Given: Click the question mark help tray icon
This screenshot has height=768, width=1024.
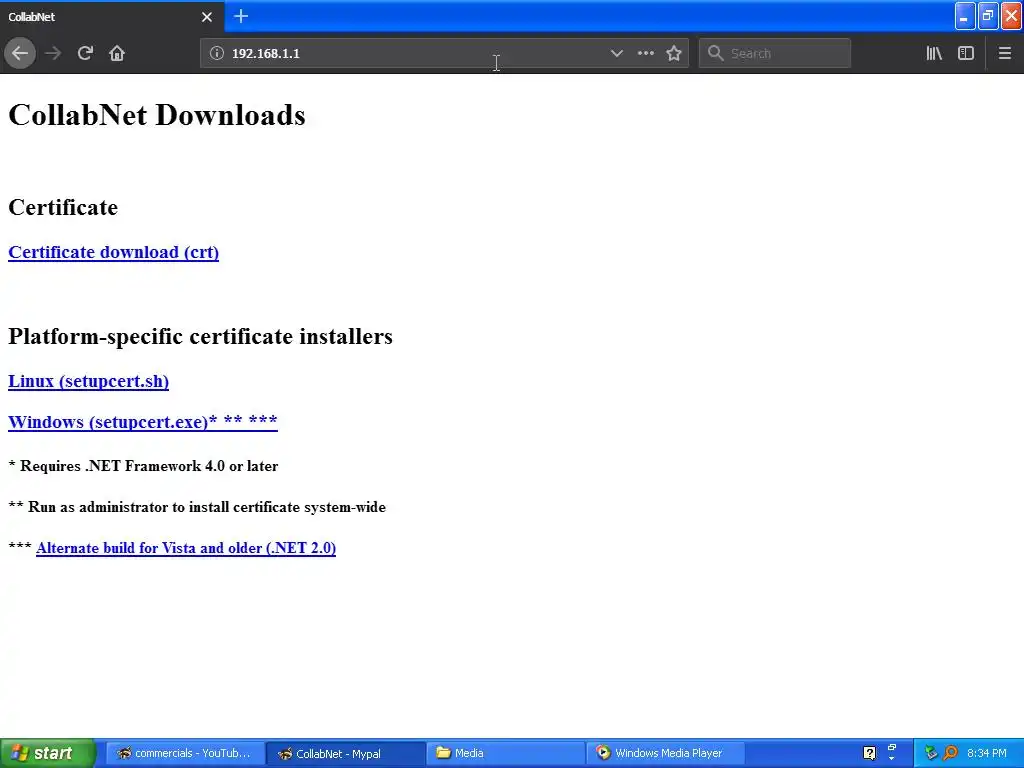Looking at the screenshot, I should point(869,753).
